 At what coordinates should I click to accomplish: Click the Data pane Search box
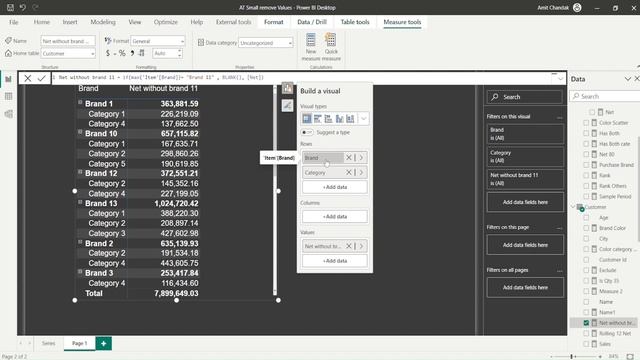point(605,96)
